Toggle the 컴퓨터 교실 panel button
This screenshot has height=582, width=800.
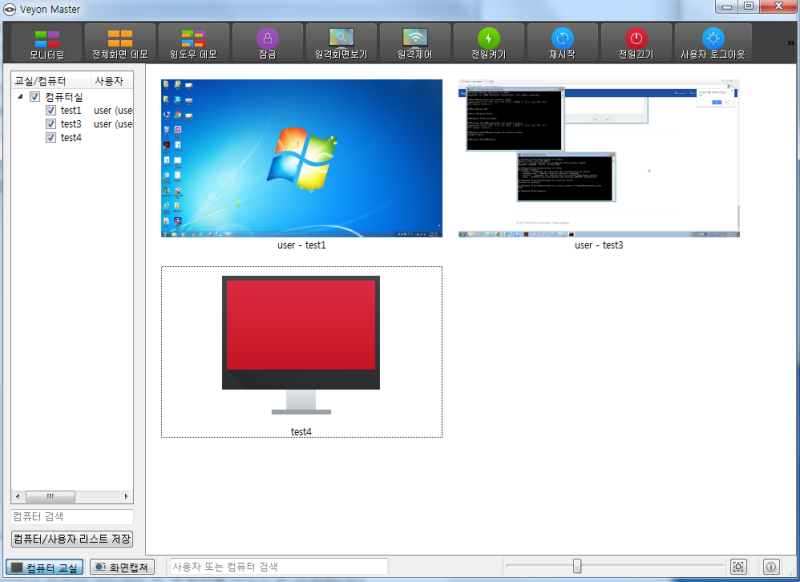44,567
